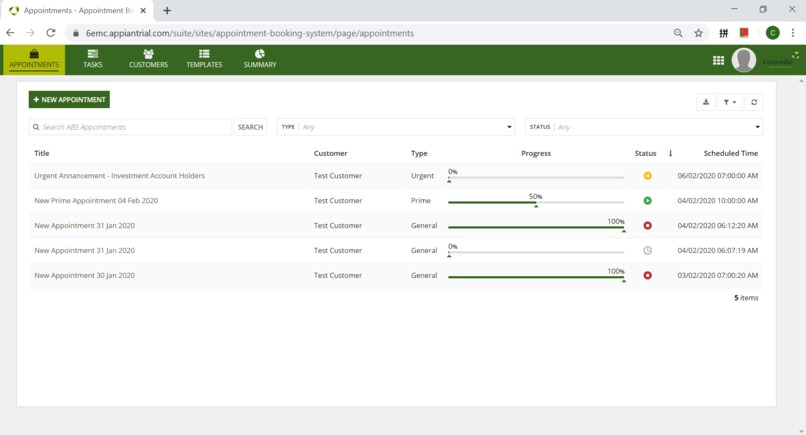
Task: Open the app grid navigation icon
Action: click(718, 61)
